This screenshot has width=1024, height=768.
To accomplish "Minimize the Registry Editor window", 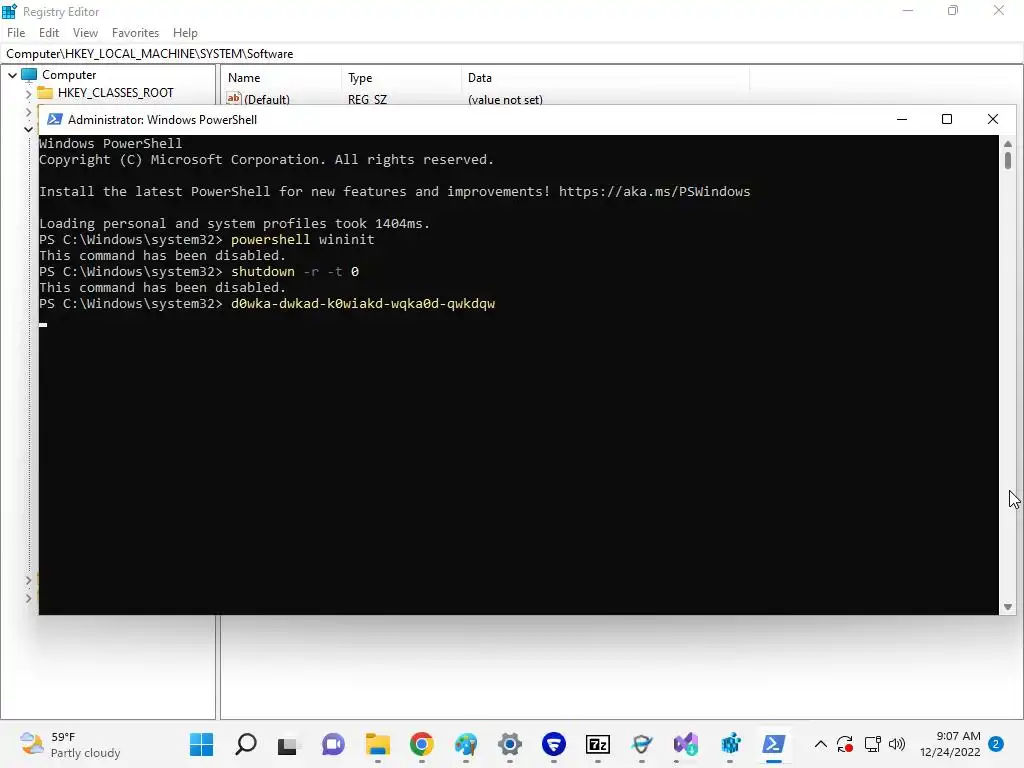I will (x=907, y=11).
